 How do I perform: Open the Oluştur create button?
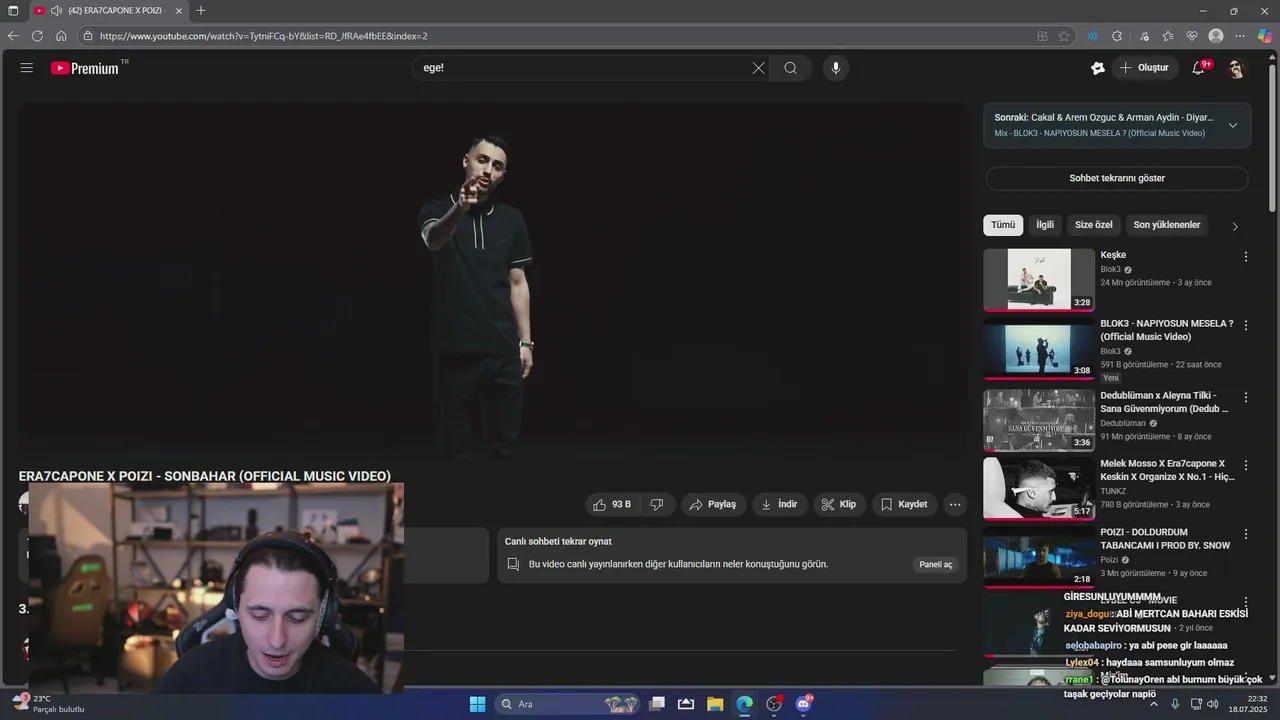click(x=1144, y=68)
